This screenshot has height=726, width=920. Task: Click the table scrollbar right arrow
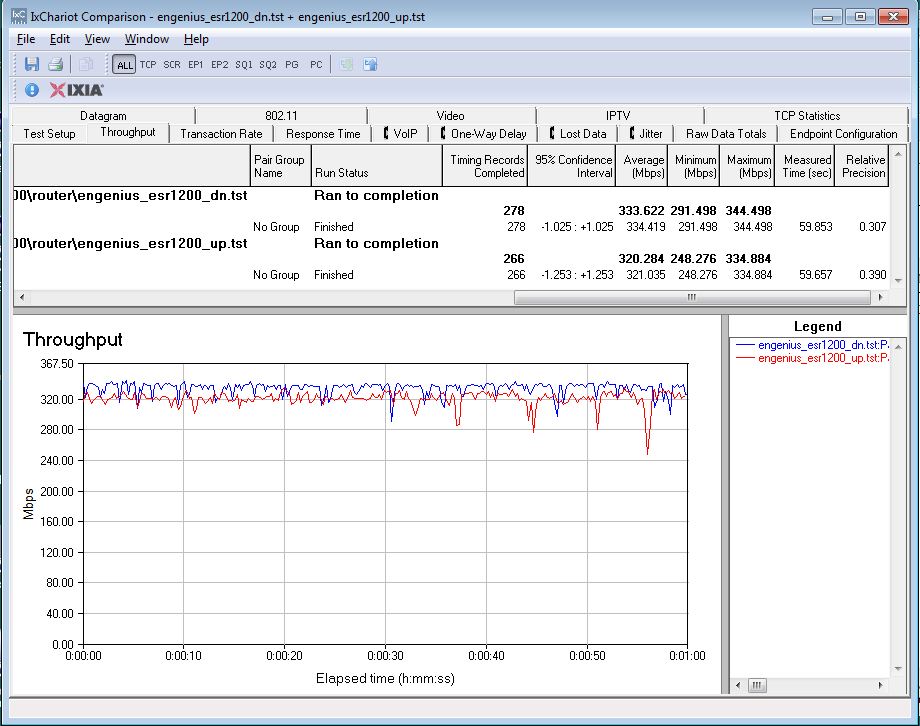(880, 297)
